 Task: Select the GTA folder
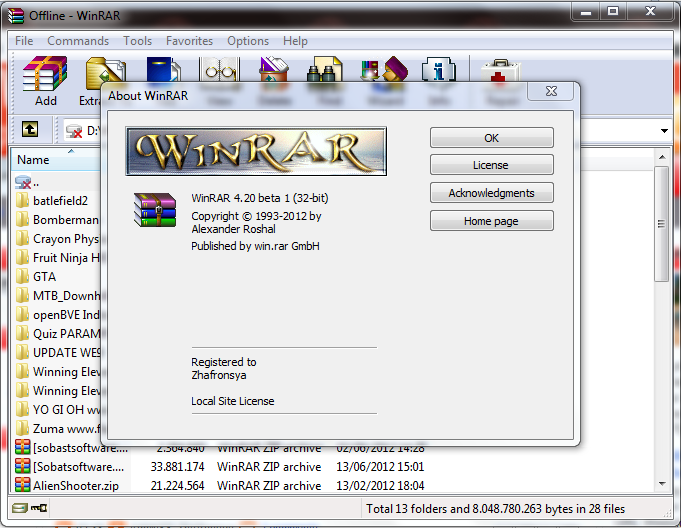(x=36, y=277)
